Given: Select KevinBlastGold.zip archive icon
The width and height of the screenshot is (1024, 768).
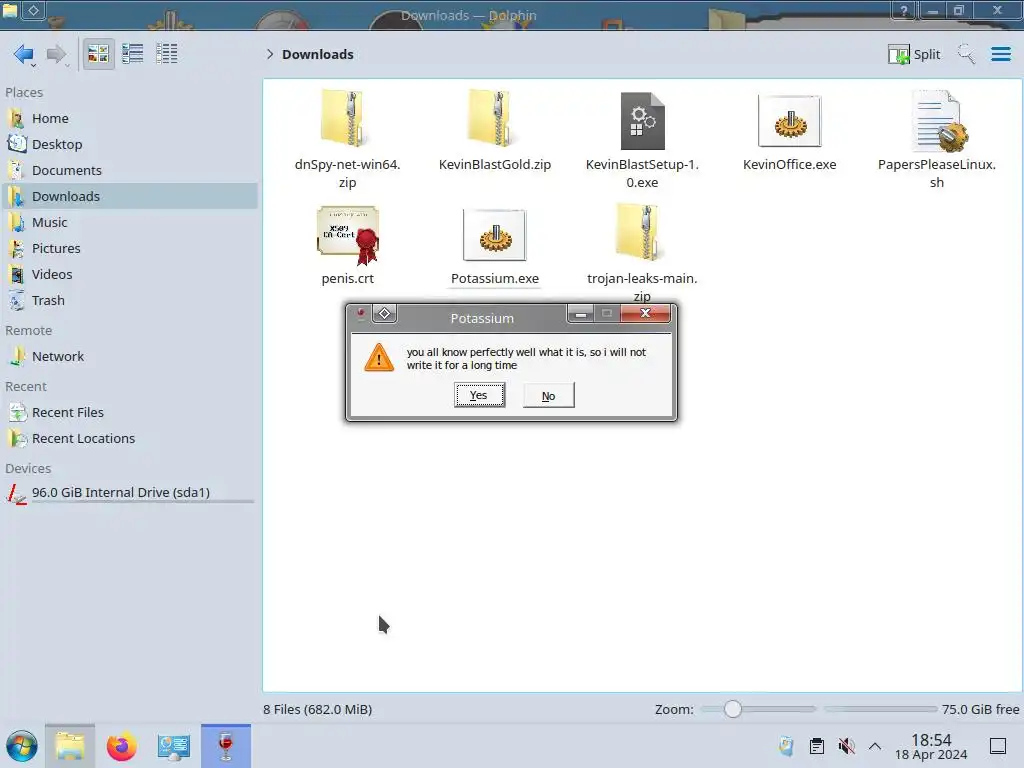Looking at the screenshot, I should click(491, 119).
